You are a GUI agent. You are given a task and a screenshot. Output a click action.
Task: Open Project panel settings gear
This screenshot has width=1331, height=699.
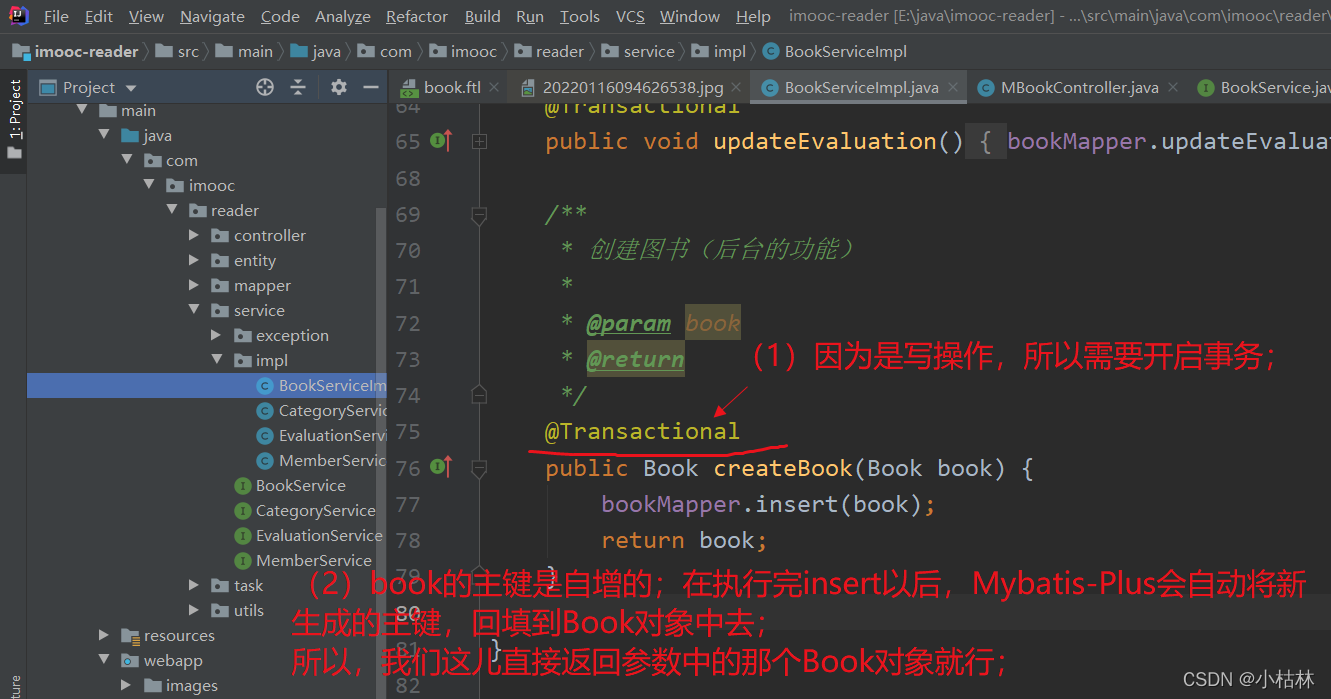[x=339, y=88]
